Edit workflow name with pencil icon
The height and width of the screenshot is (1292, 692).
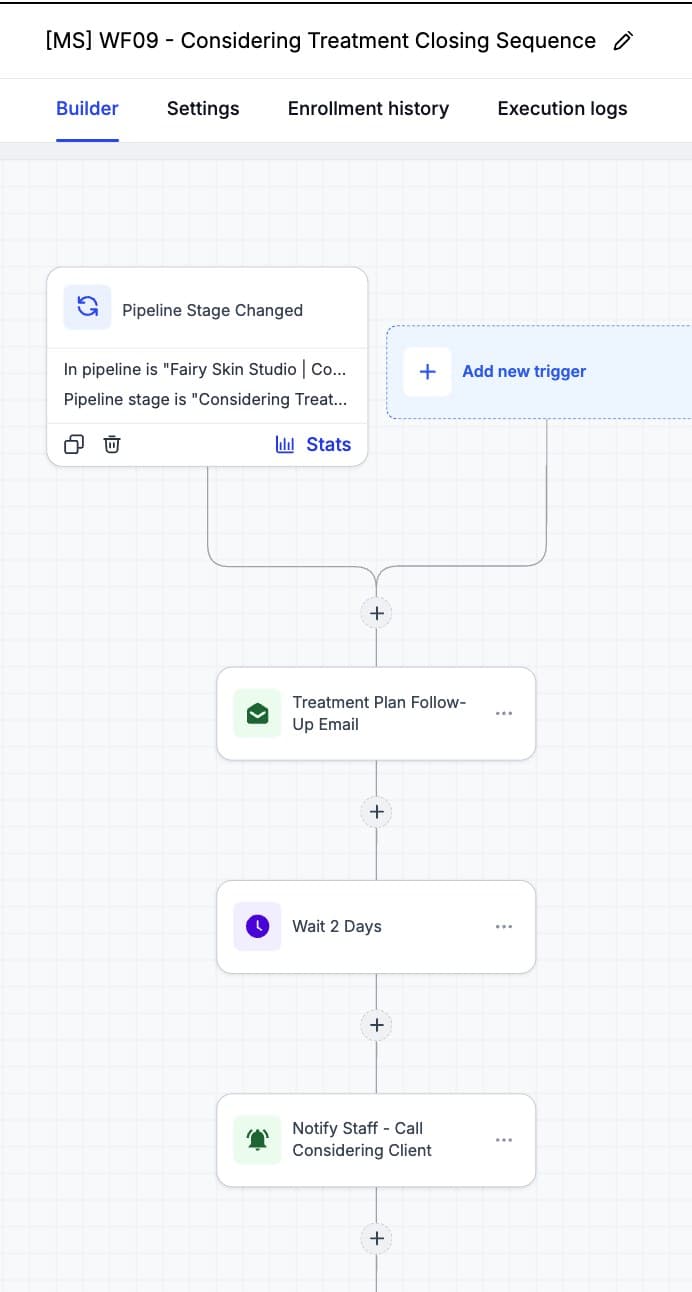pos(623,41)
